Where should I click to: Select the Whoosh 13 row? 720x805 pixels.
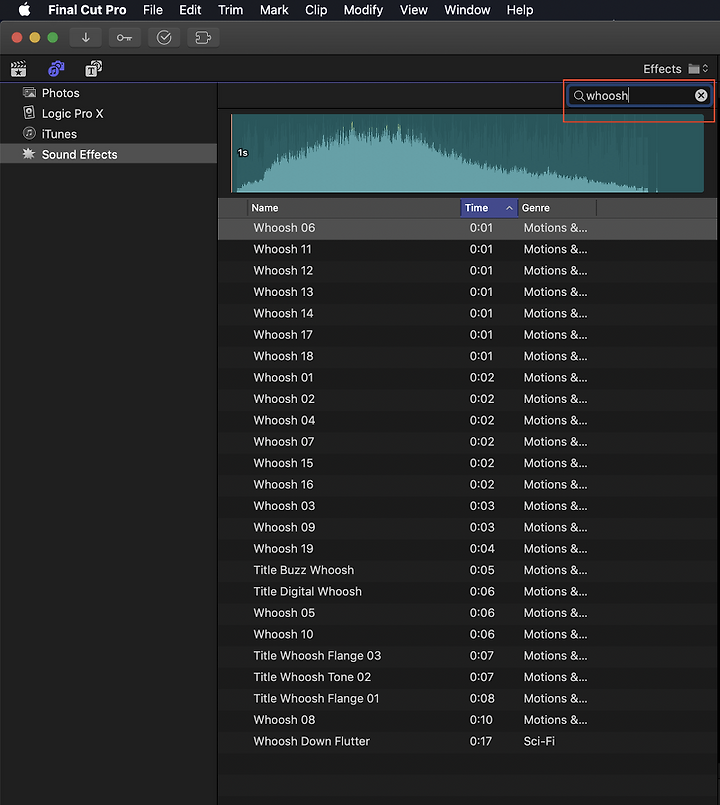(x=467, y=292)
